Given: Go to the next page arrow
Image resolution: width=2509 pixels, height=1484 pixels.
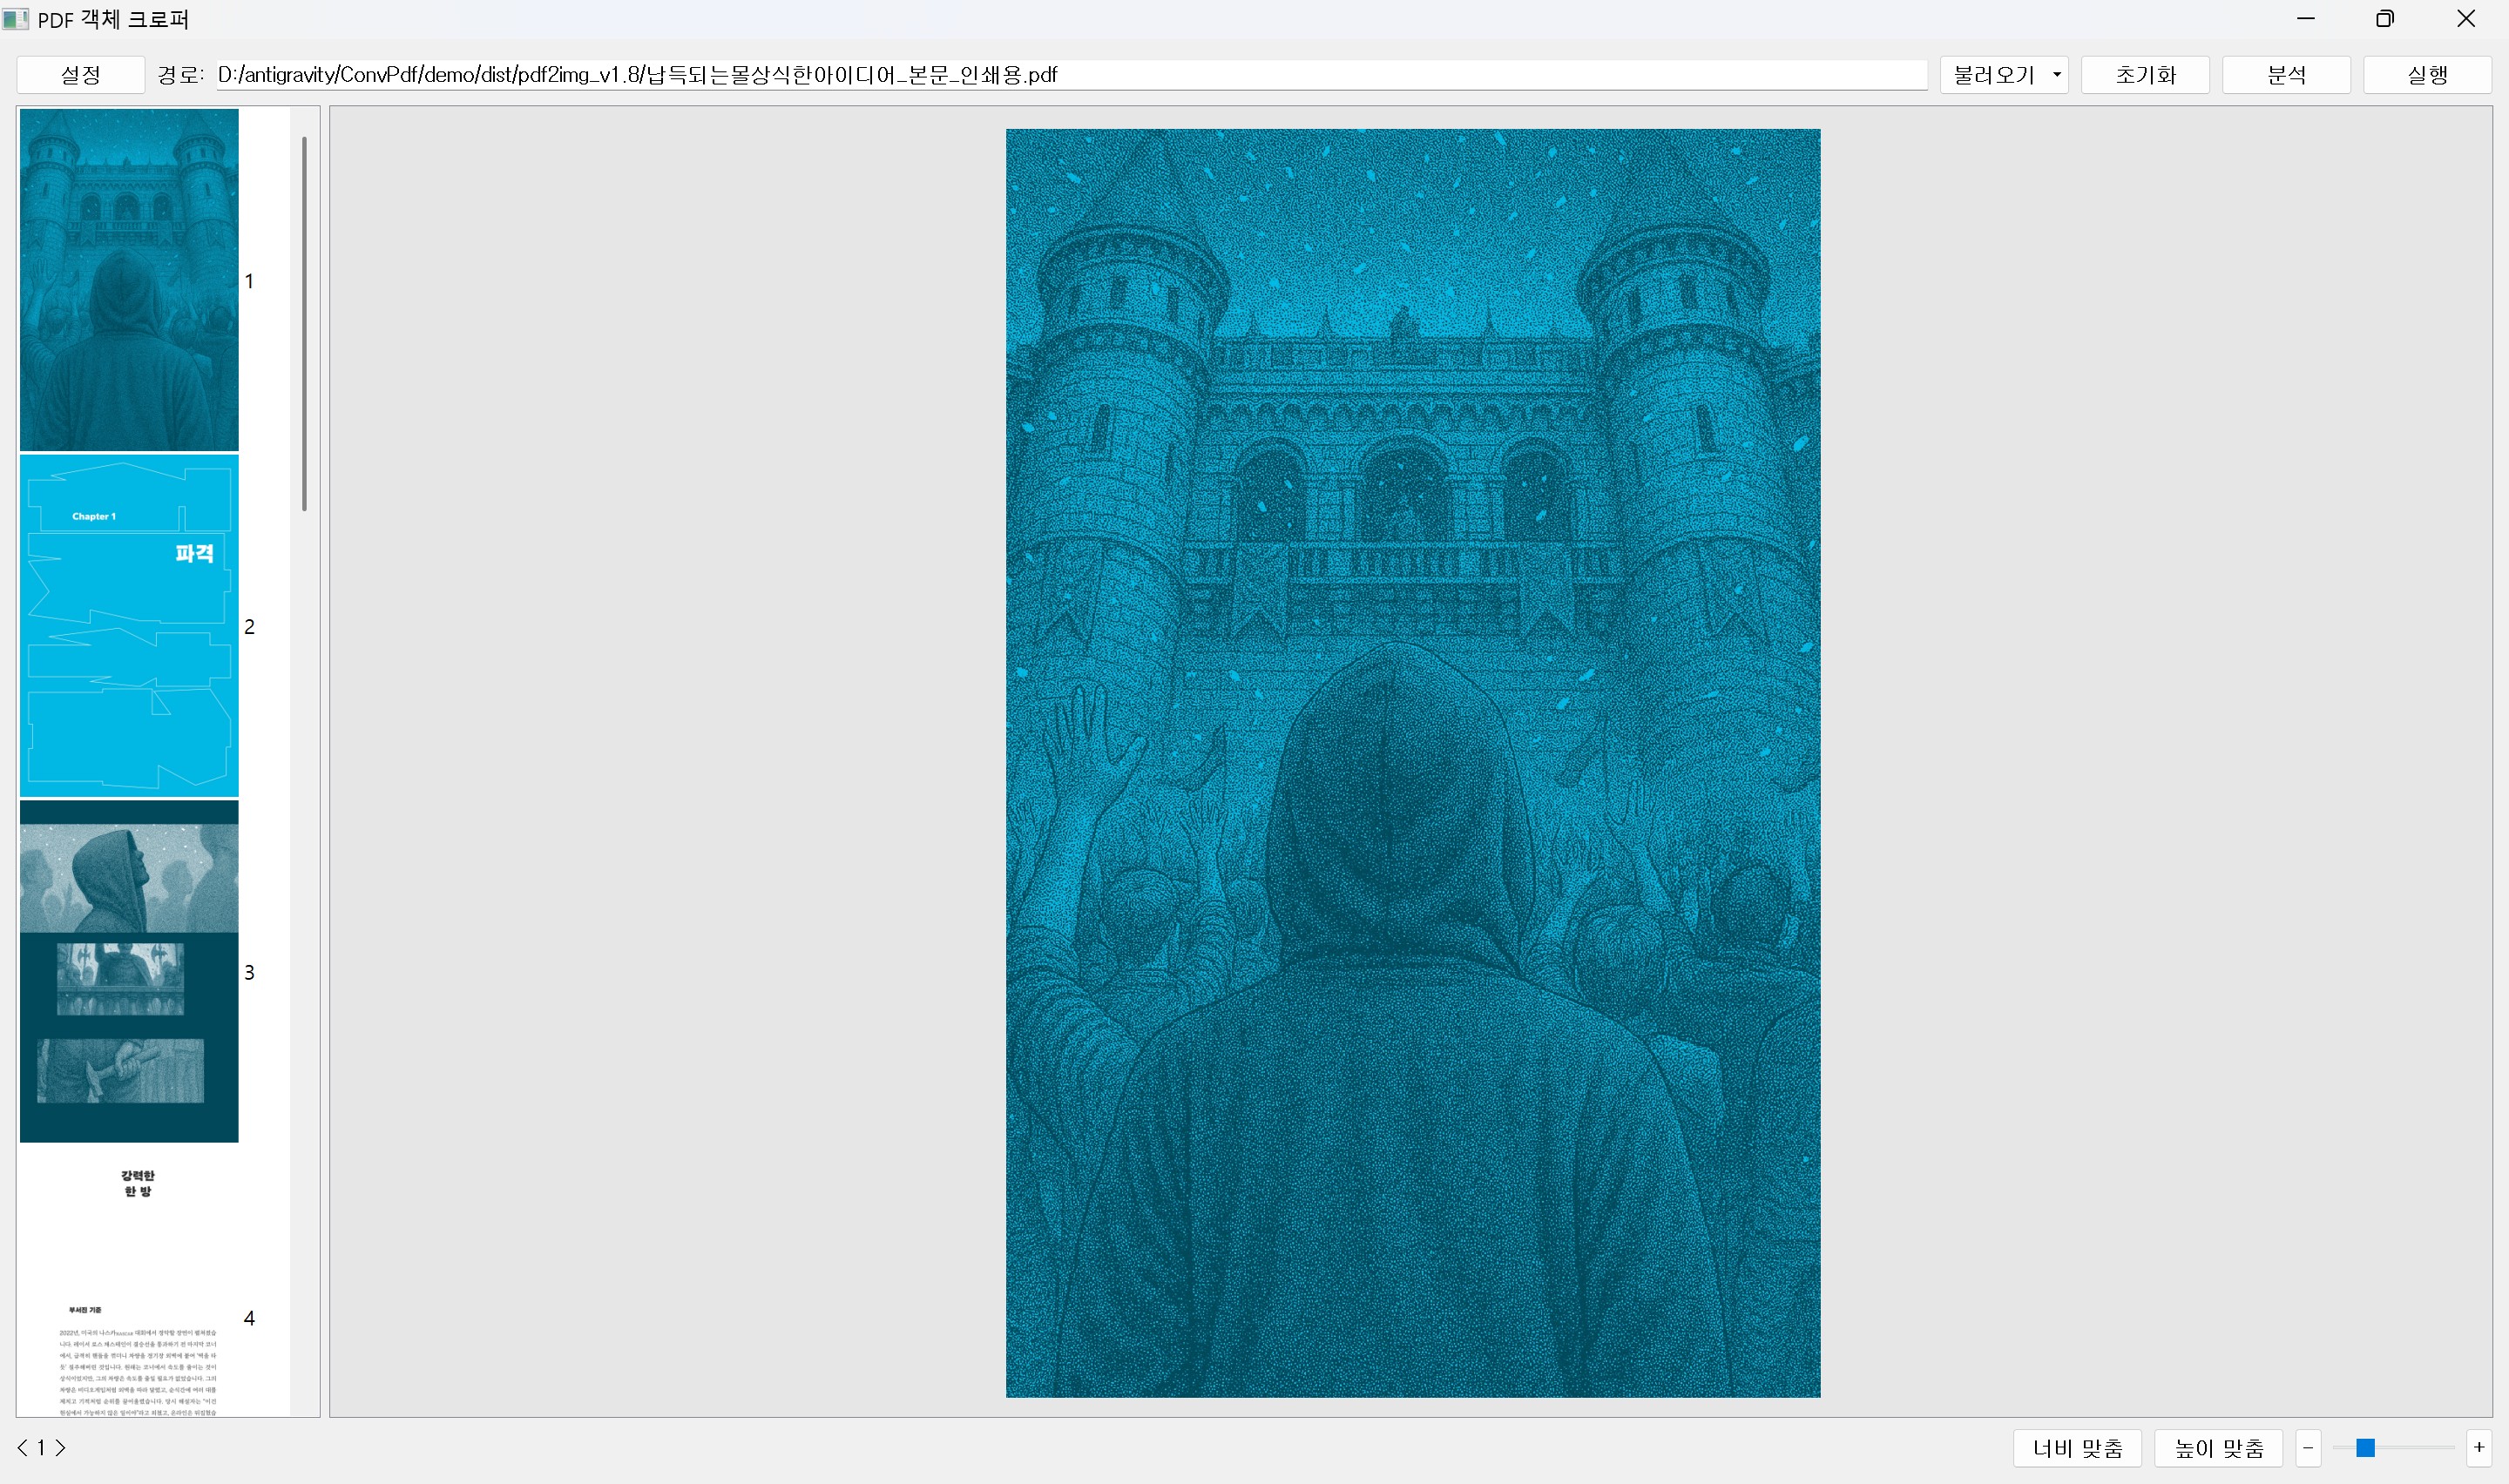Looking at the screenshot, I should 61,1447.
